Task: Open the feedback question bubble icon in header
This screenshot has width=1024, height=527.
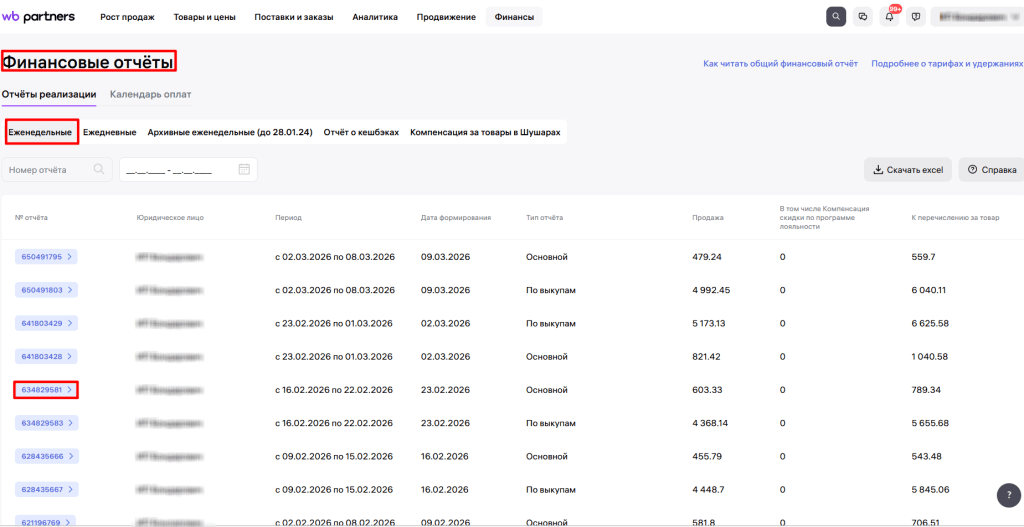Action: coord(916,17)
